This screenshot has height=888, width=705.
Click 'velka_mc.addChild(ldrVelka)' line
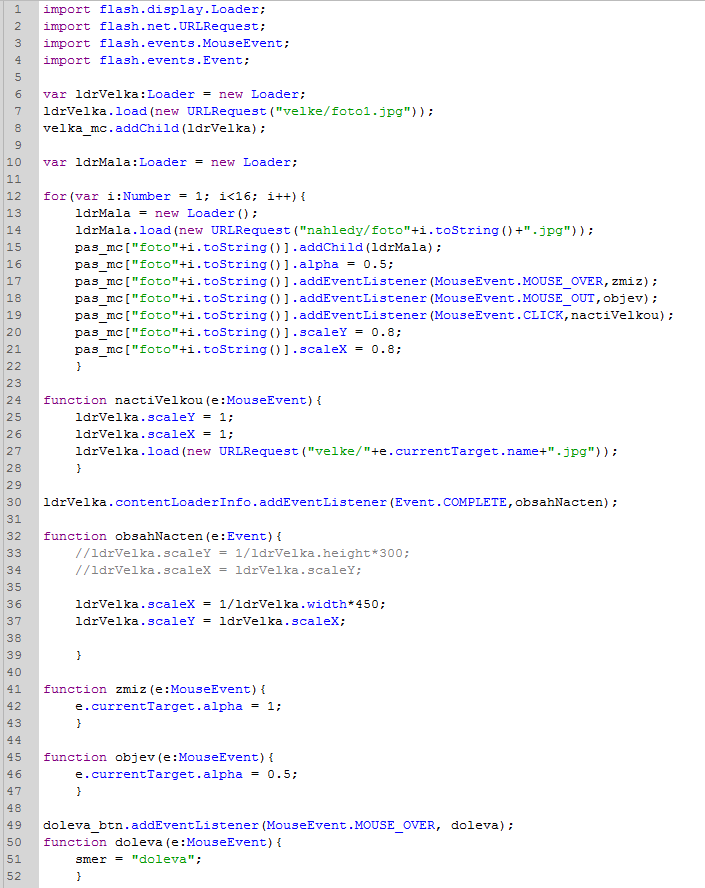pyautogui.click(x=154, y=128)
